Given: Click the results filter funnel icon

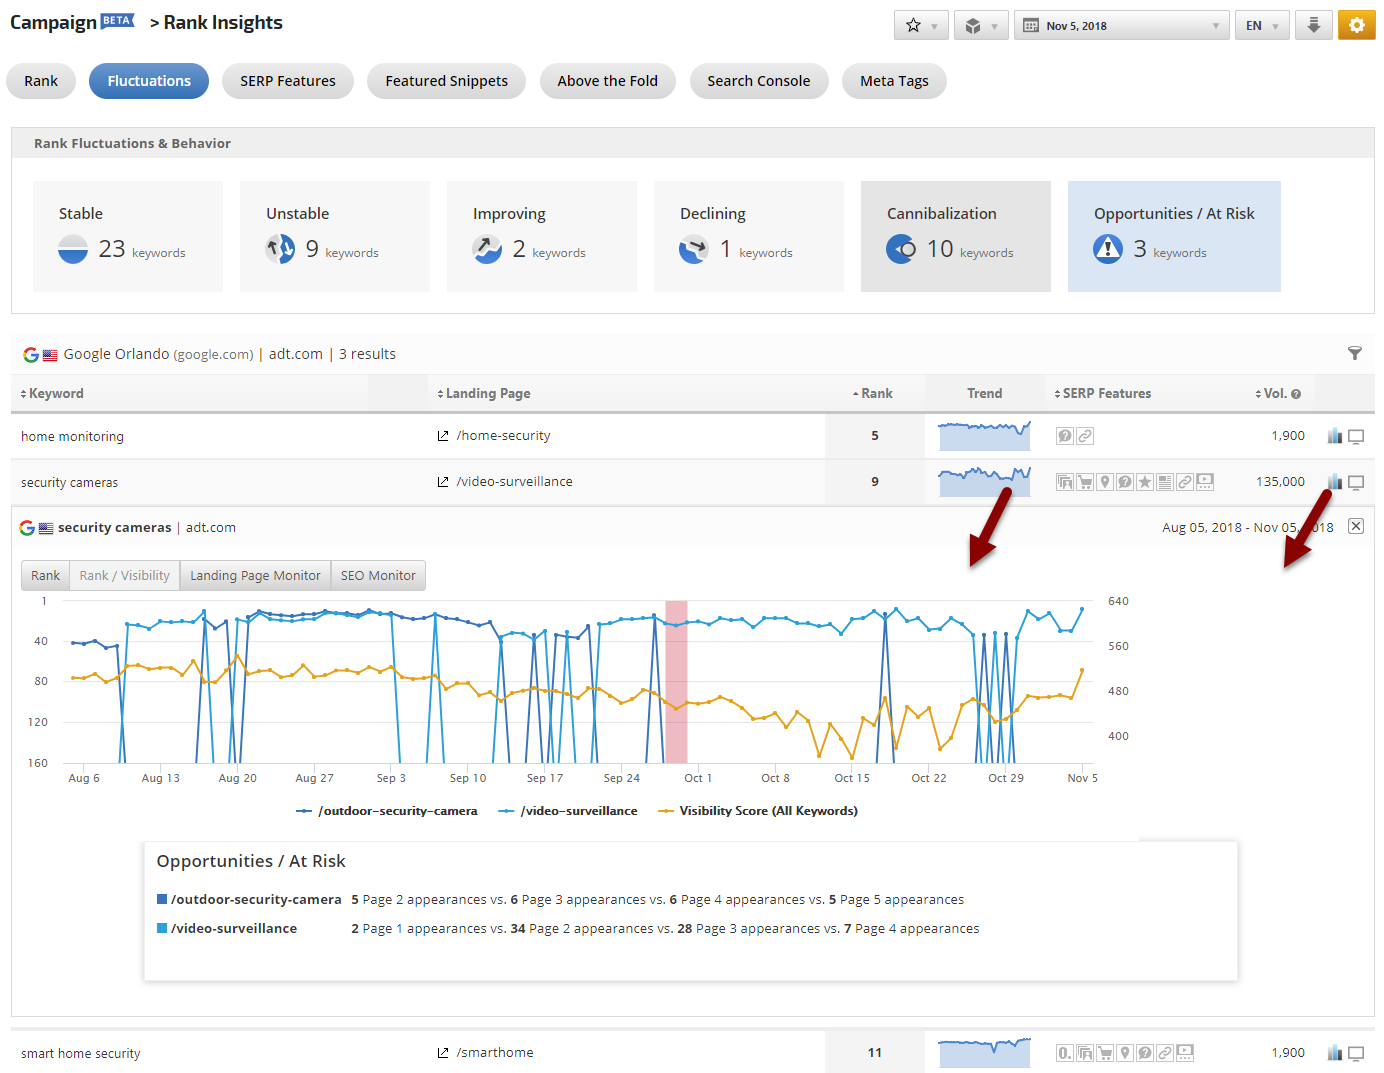Looking at the screenshot, I should (x=1354, y=353).
